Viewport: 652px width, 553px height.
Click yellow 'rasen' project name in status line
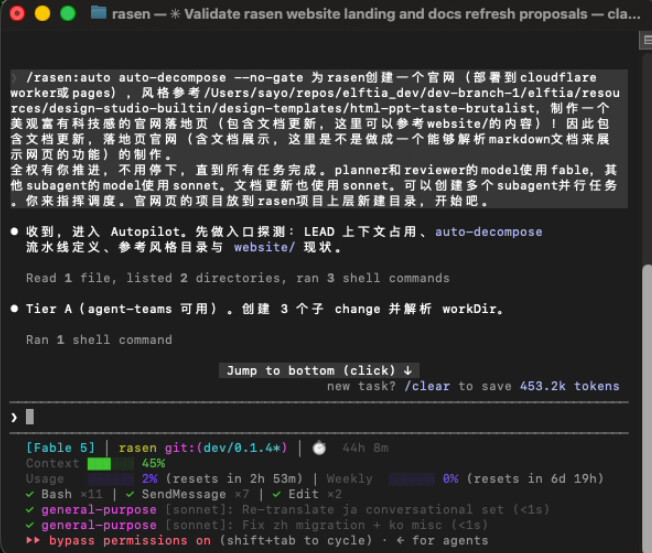tap(138, 448)
